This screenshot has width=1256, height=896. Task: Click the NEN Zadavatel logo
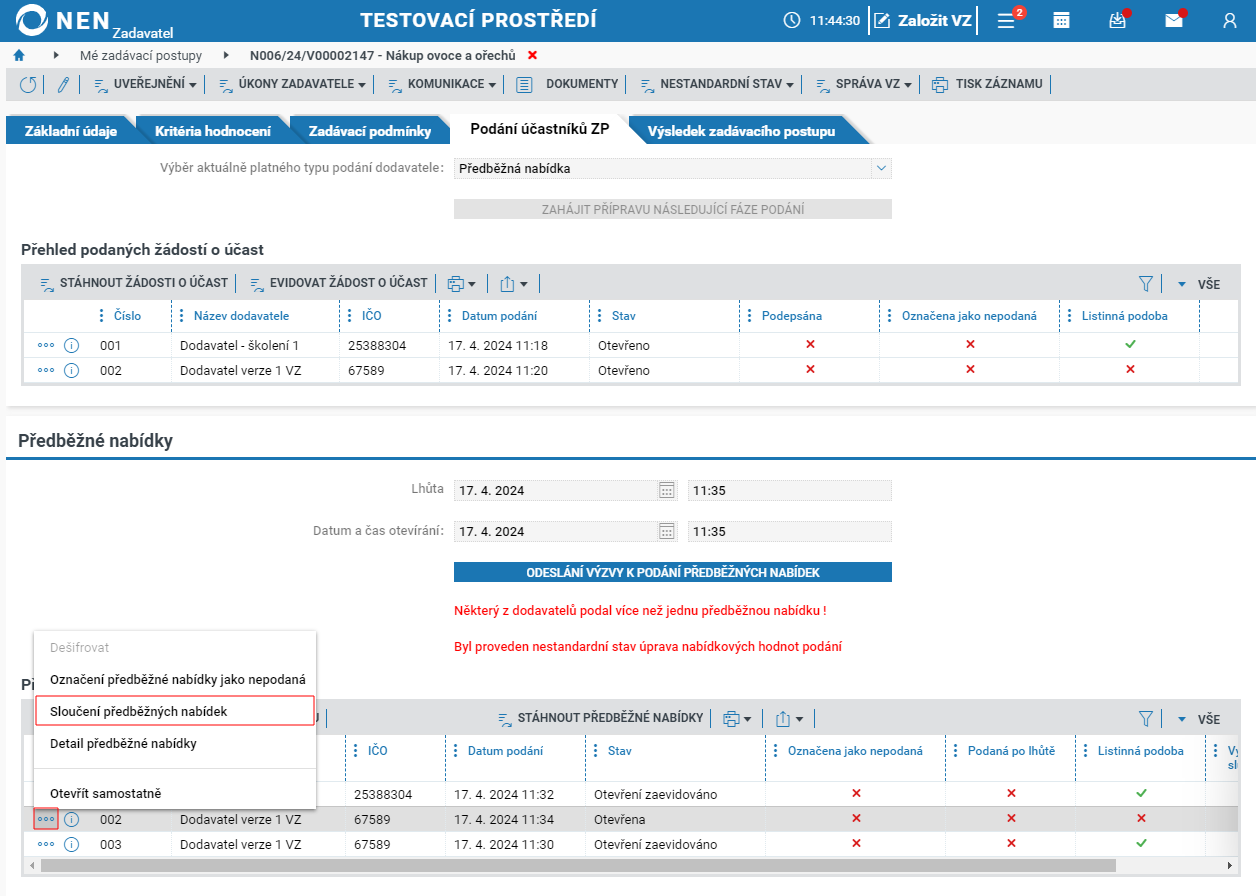pyautogui.click(x=95, y=21)
